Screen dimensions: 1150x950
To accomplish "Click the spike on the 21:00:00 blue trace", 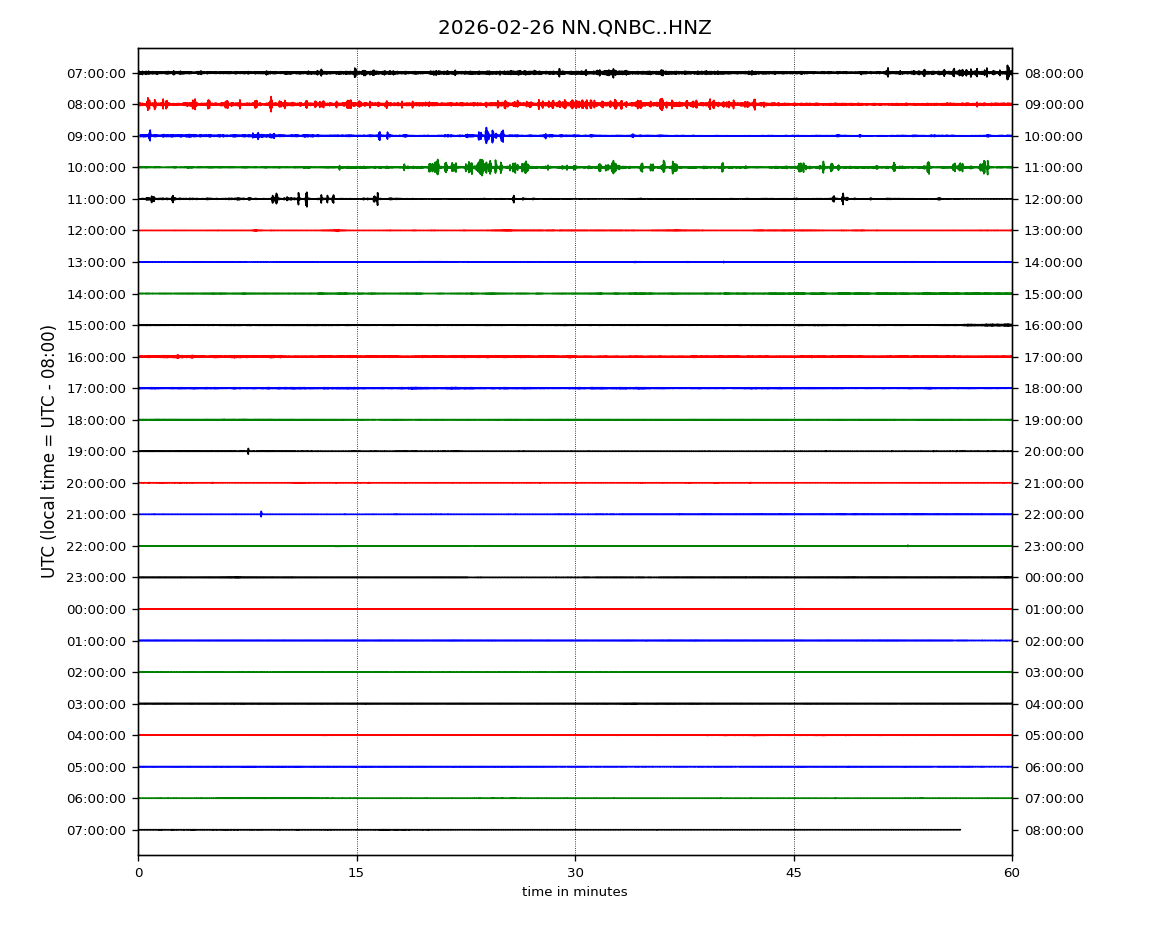I will [x=261, y=514].
